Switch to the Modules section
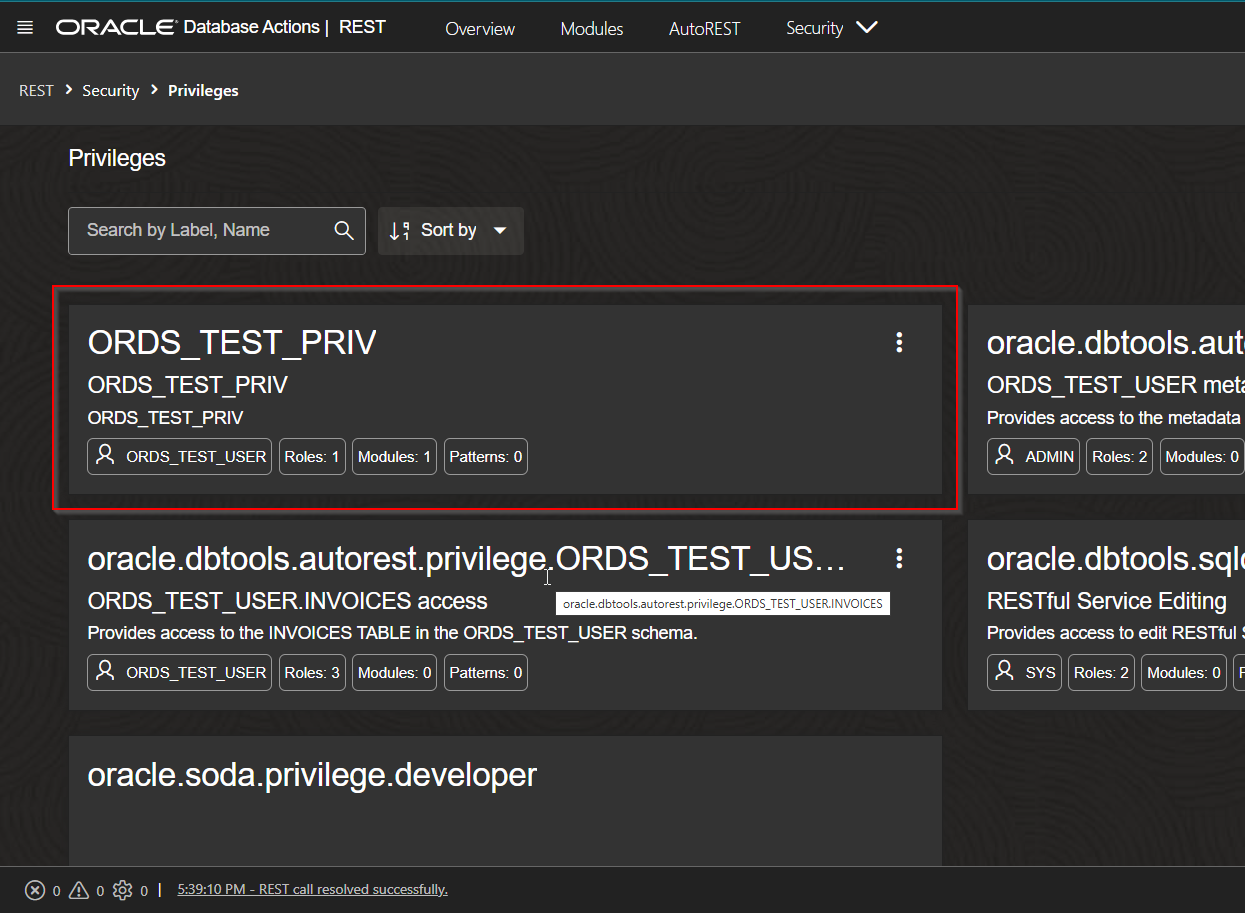 click(591, 29)
